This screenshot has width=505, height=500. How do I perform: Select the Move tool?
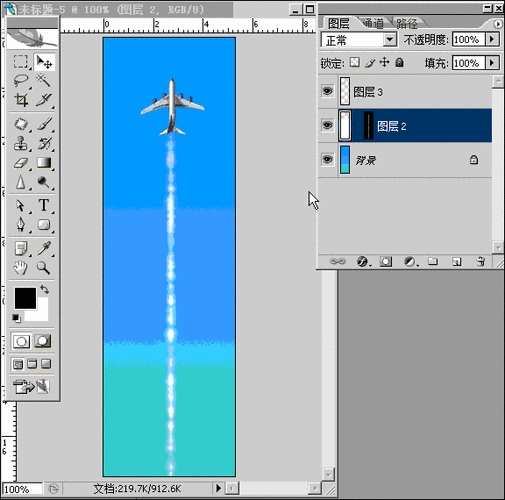pos(44,61)
